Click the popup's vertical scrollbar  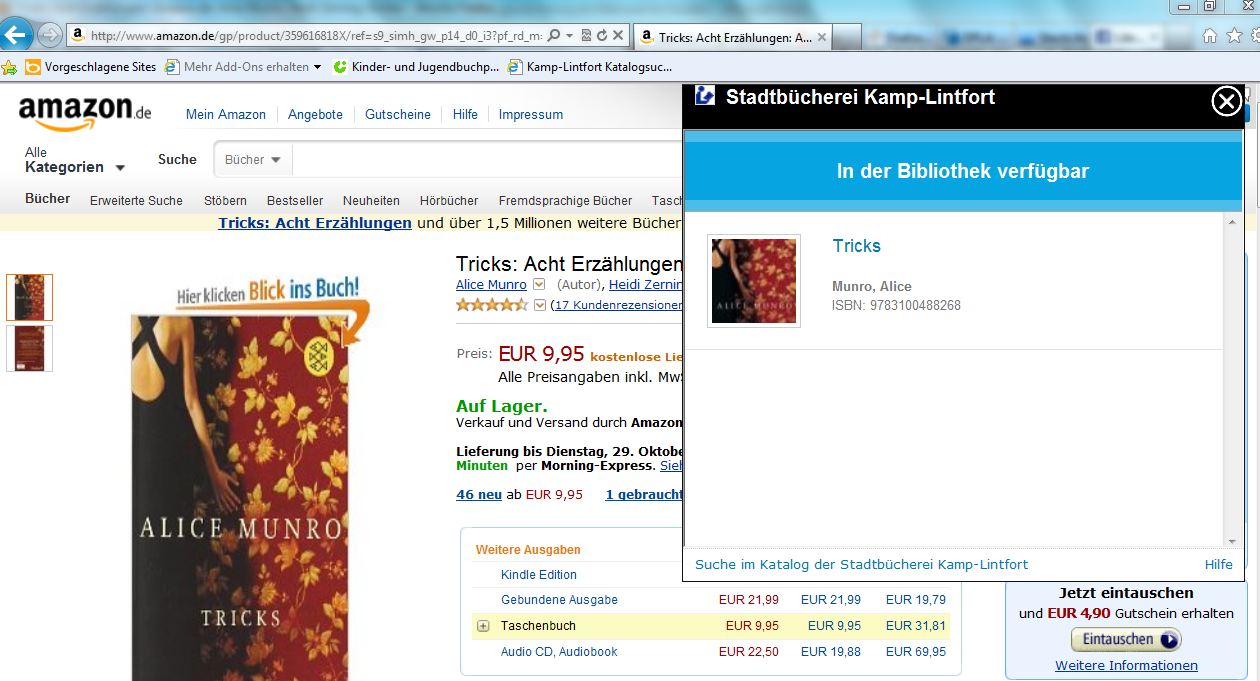point(1234,380)
